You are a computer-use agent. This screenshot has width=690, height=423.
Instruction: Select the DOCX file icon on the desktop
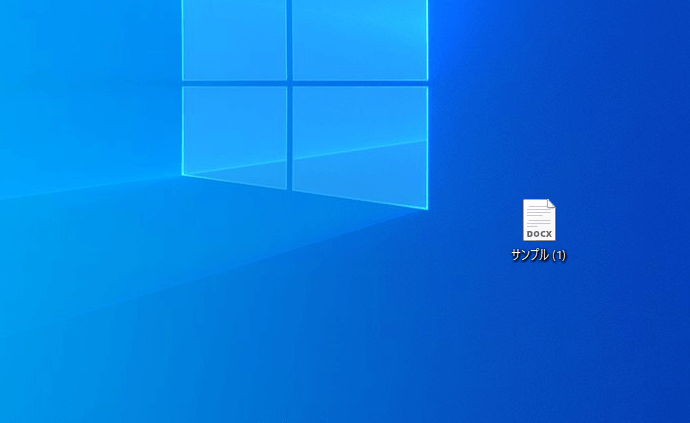(539, 220)
